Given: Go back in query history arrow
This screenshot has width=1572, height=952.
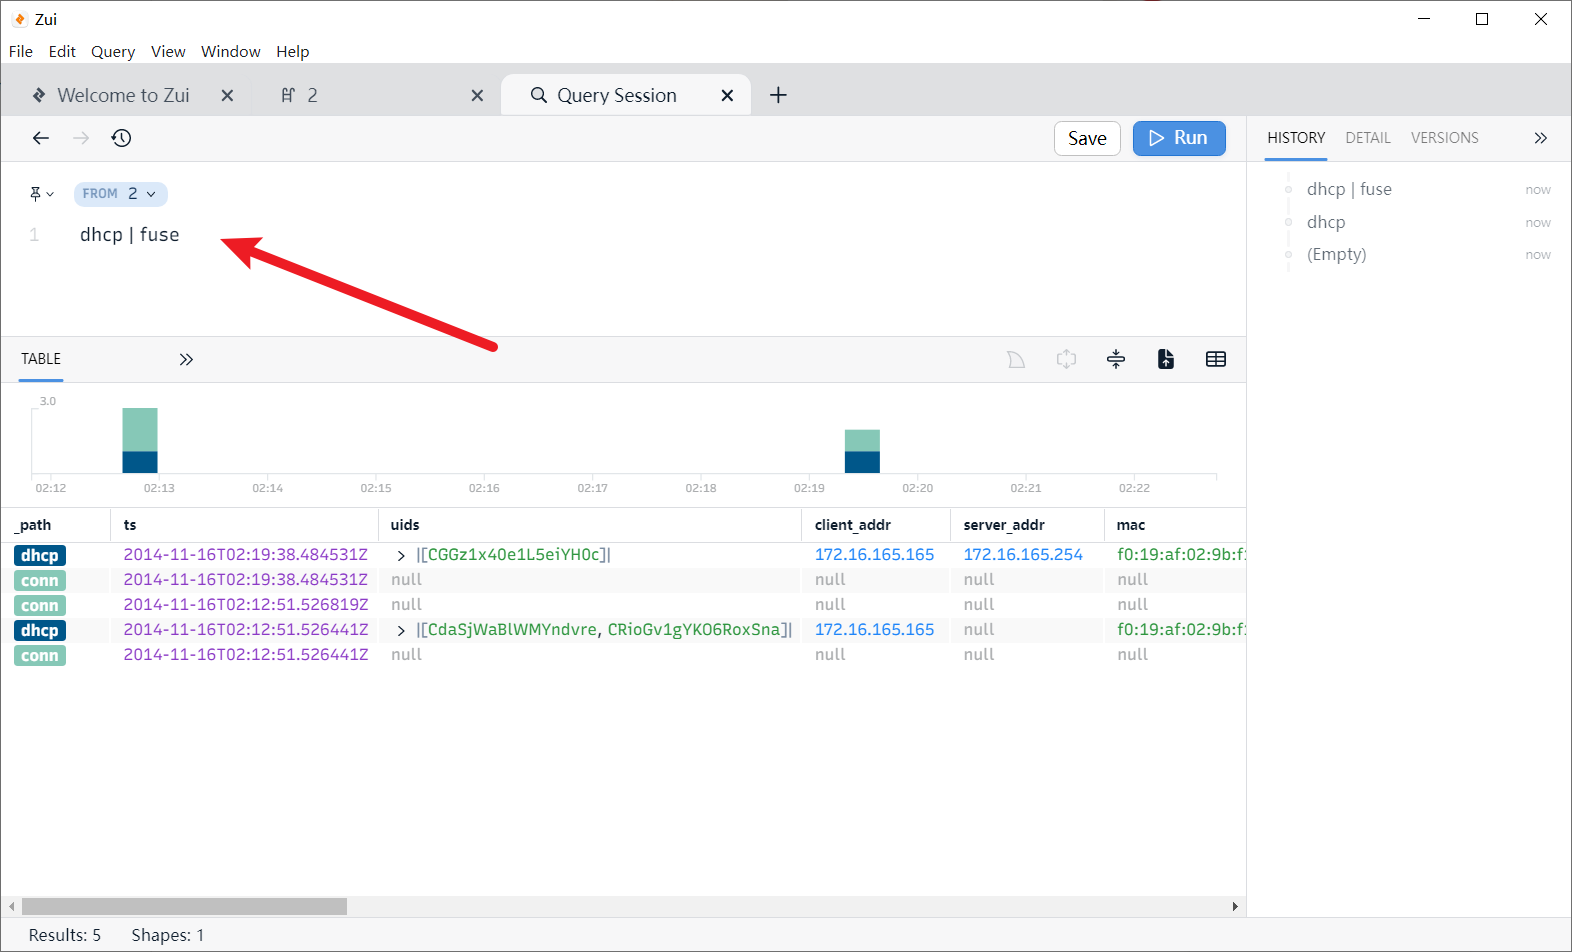Looking at the screenshot, I should (x=40, y=138).
